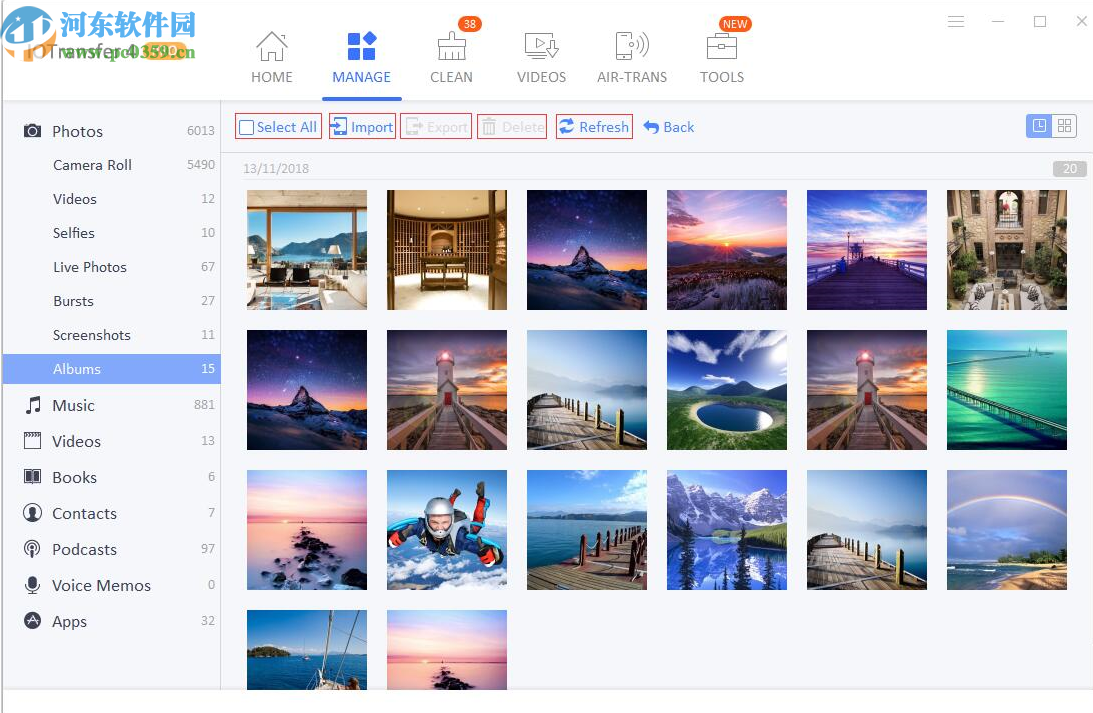1093x713 pixels.
Task: Click the Voice Memos microphone icon
Action: click(x=33, y=585)
